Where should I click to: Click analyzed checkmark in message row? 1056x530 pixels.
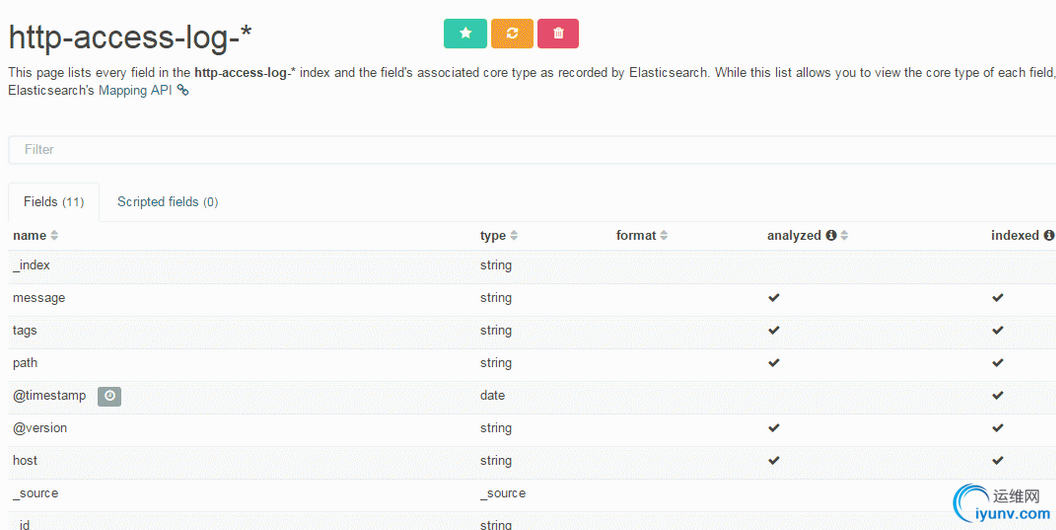pyautogui.click(x=774, y=297)
